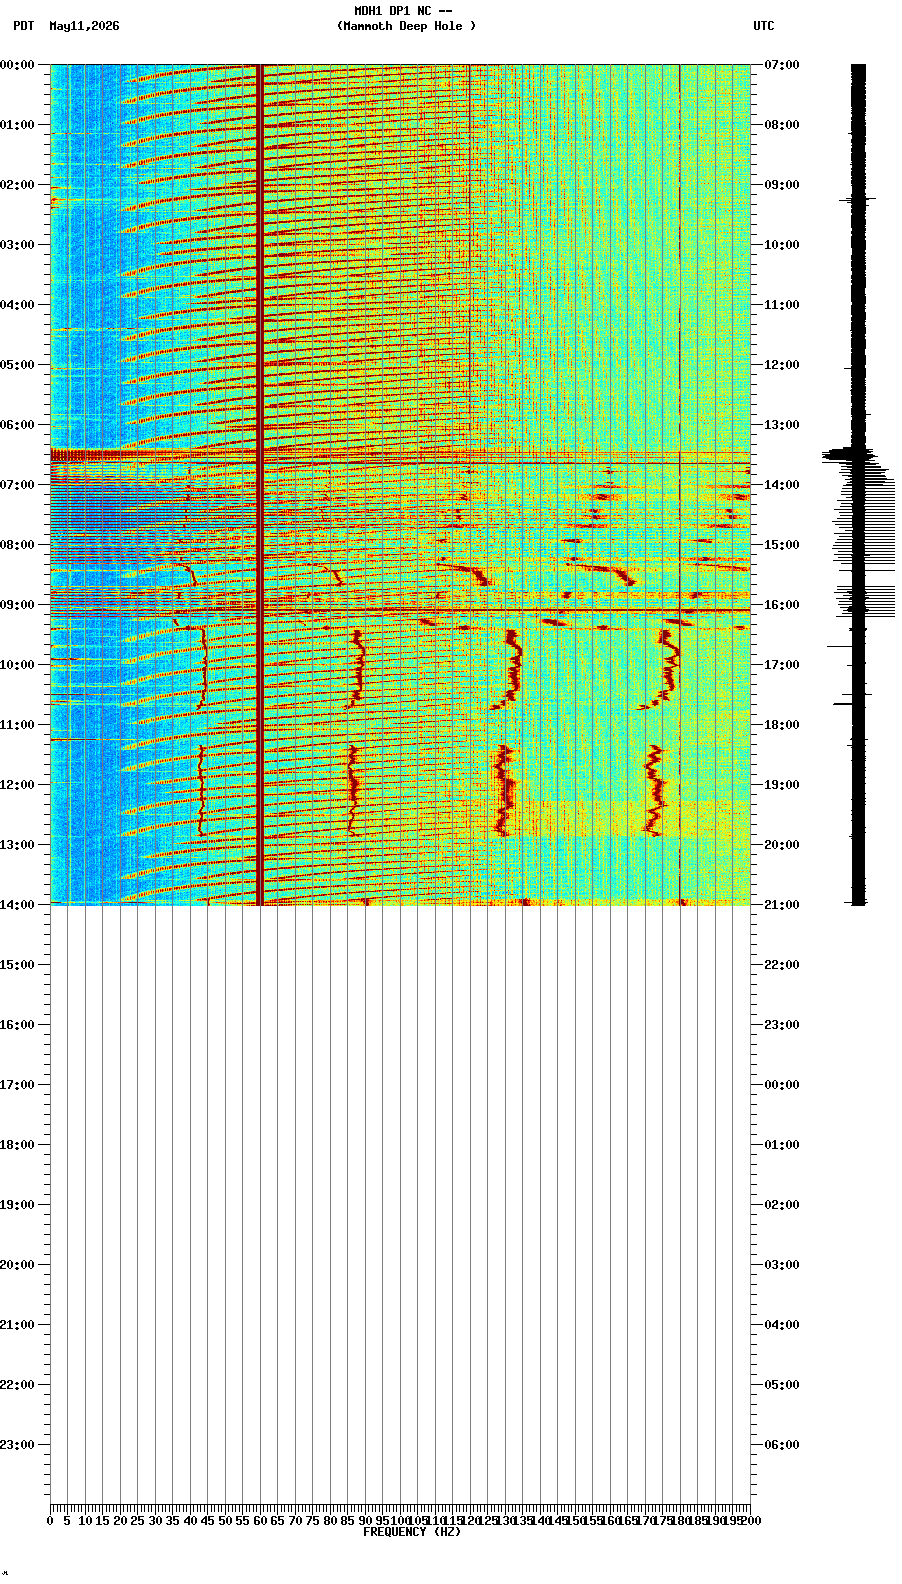This screenshot has width=902, height=1584.
Task: Click the seismogram amplitude trace beside the spectrogram
Action: point(858,485)
